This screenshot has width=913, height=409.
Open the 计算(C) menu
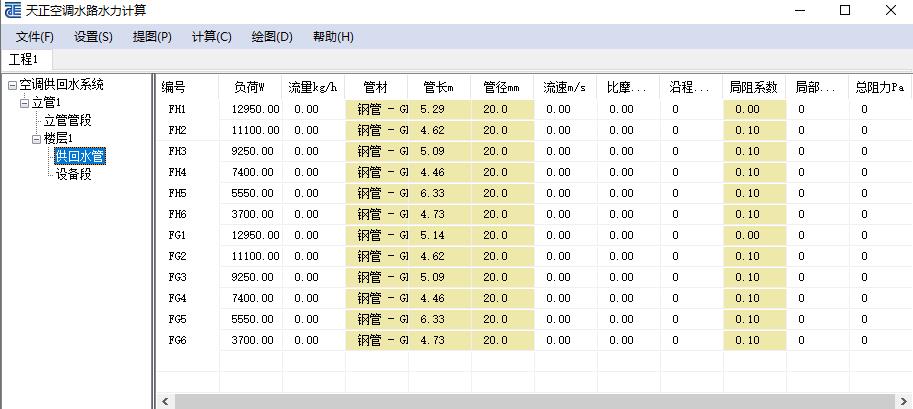211,37
